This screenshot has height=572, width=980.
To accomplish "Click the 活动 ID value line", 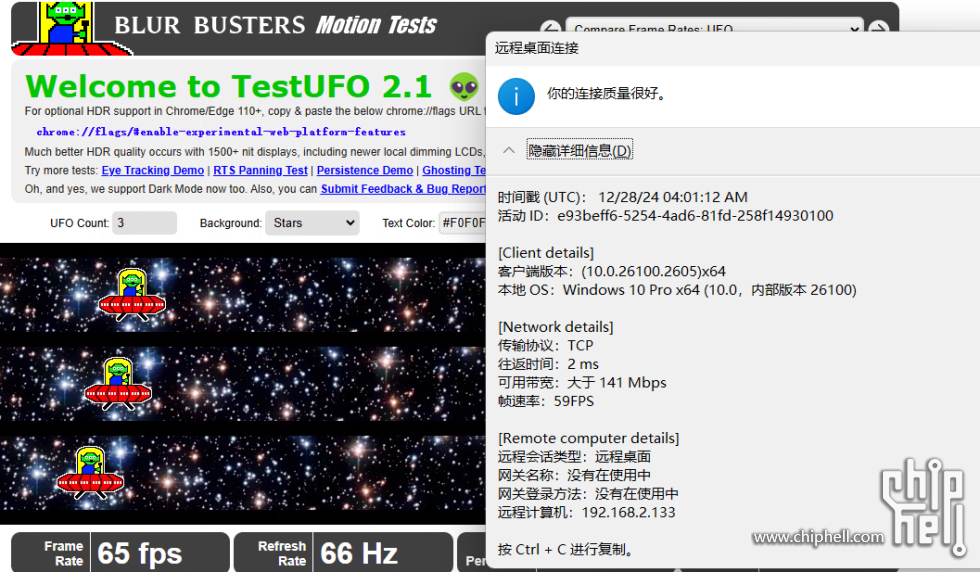I will pos(666,216).
